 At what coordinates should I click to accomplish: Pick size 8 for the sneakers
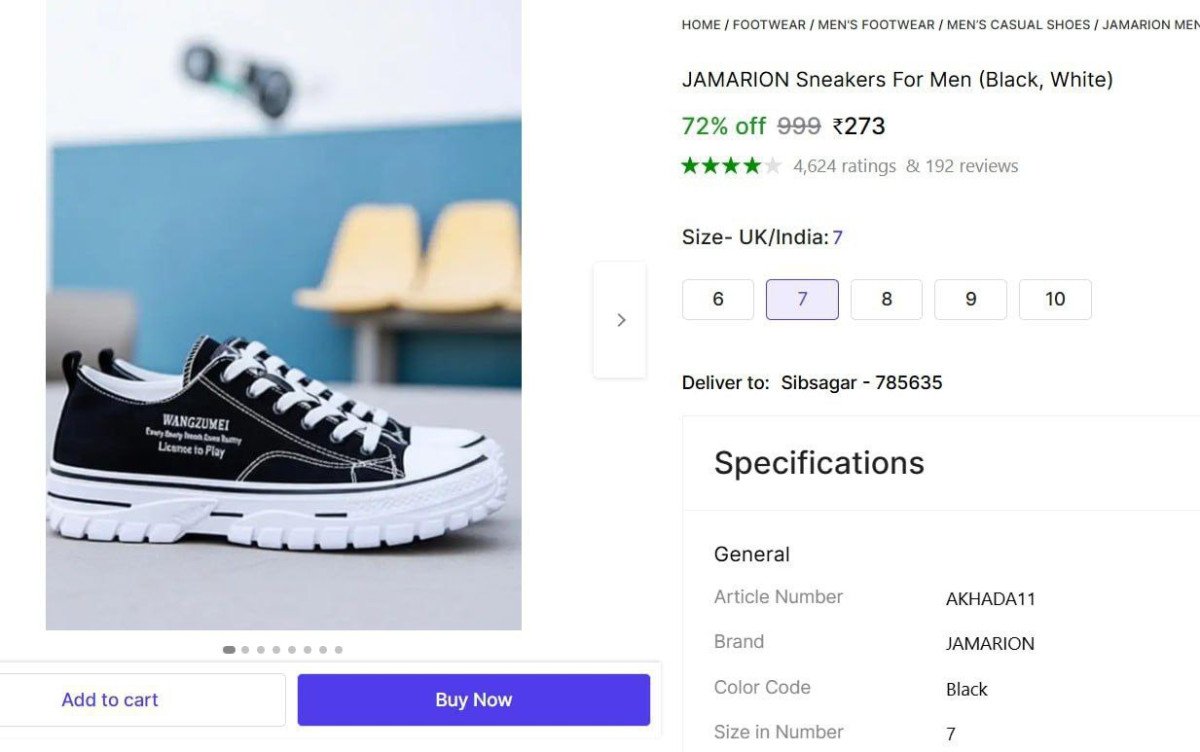[886, 300]
